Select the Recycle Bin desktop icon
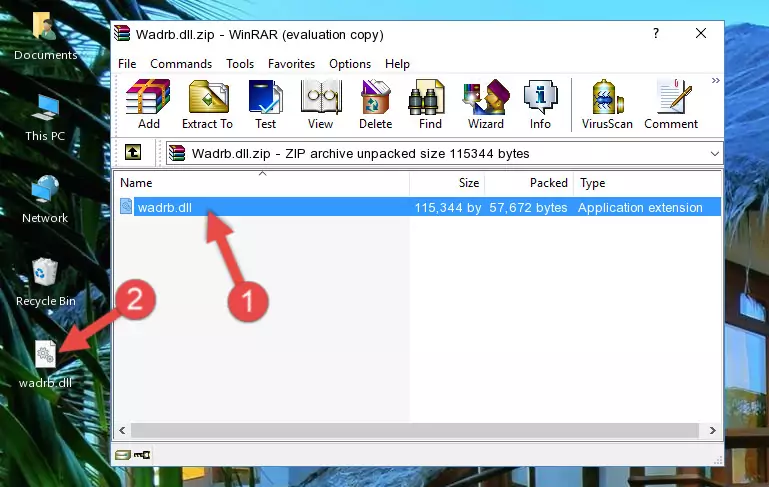Image resolution: width=769 pixels, height=487 pixels. [46, 283]
